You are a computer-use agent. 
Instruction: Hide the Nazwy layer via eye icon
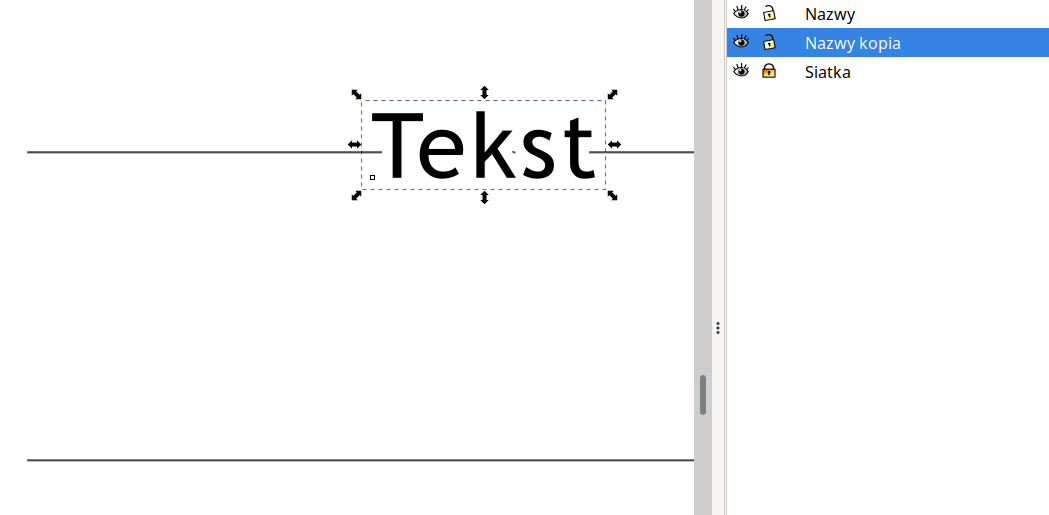(x=741, y=13)
